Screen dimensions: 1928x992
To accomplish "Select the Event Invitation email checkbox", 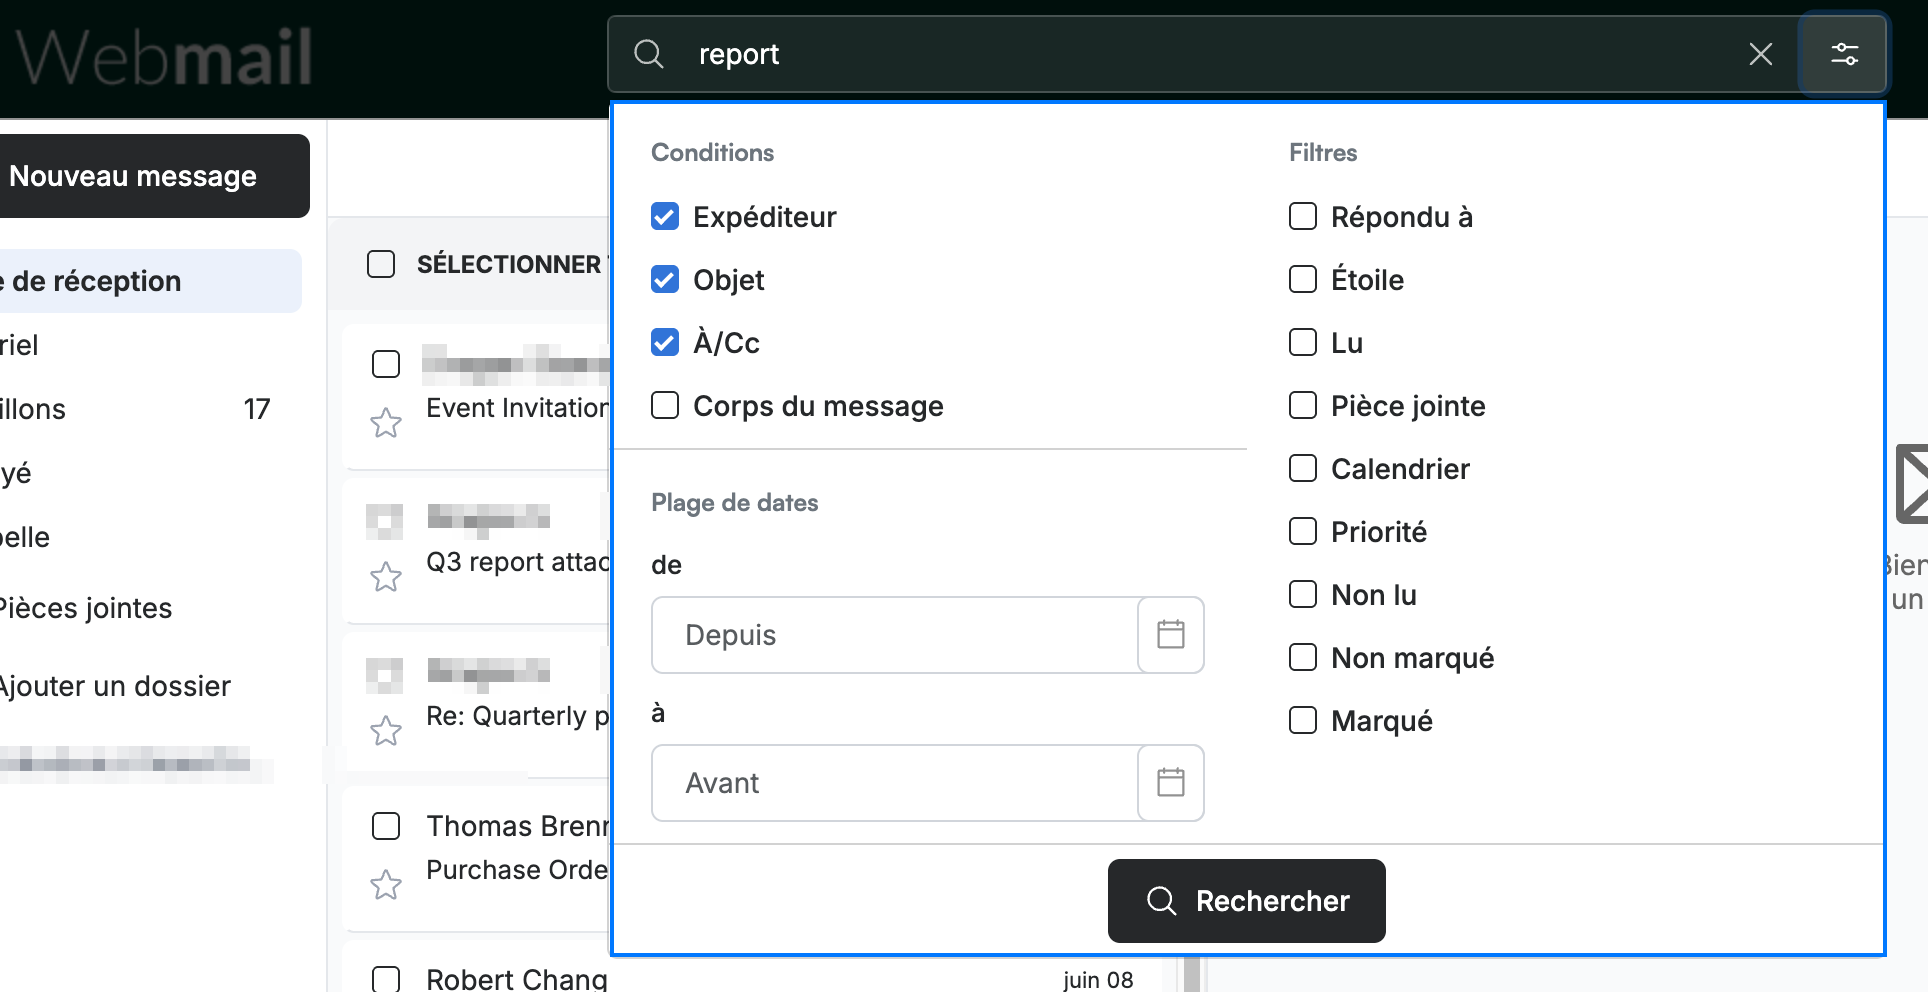I will click(x=386, y=364).
